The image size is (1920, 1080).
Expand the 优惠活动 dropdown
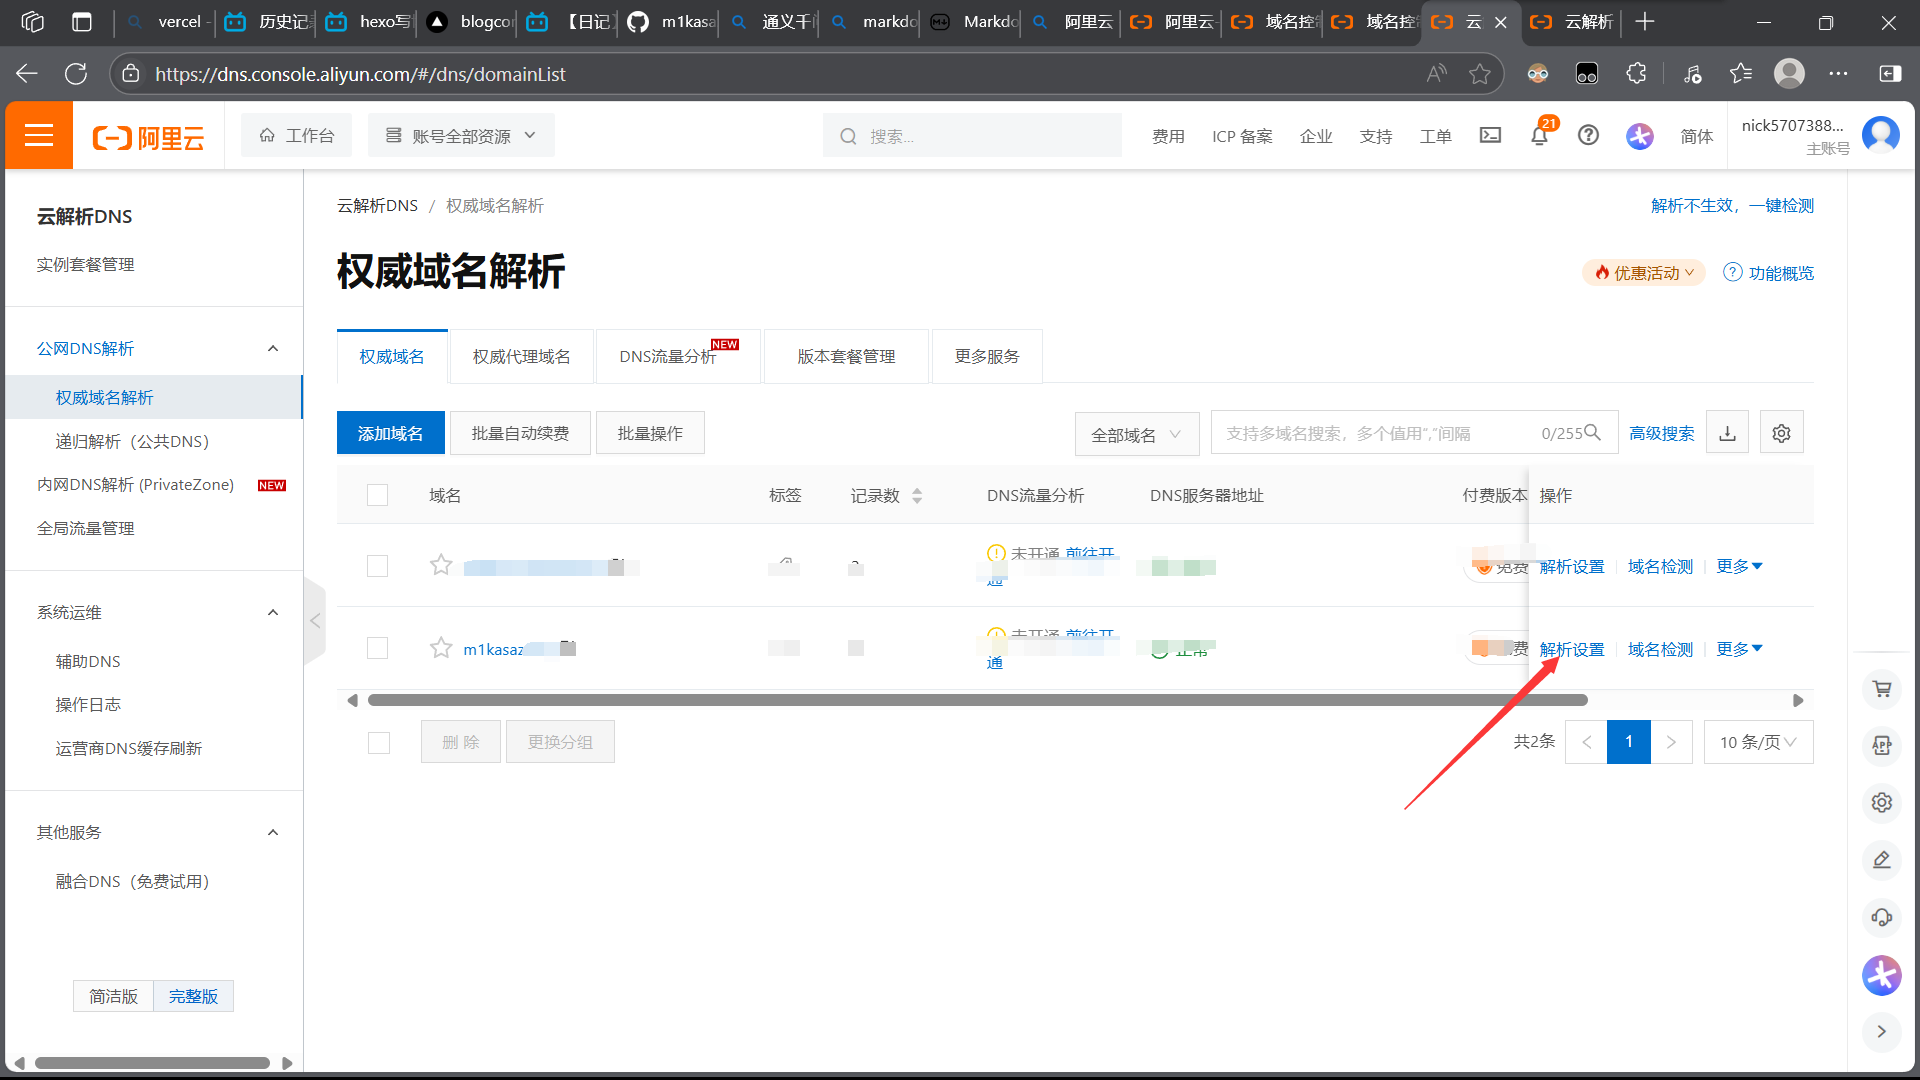click(x=1644, y=273)
